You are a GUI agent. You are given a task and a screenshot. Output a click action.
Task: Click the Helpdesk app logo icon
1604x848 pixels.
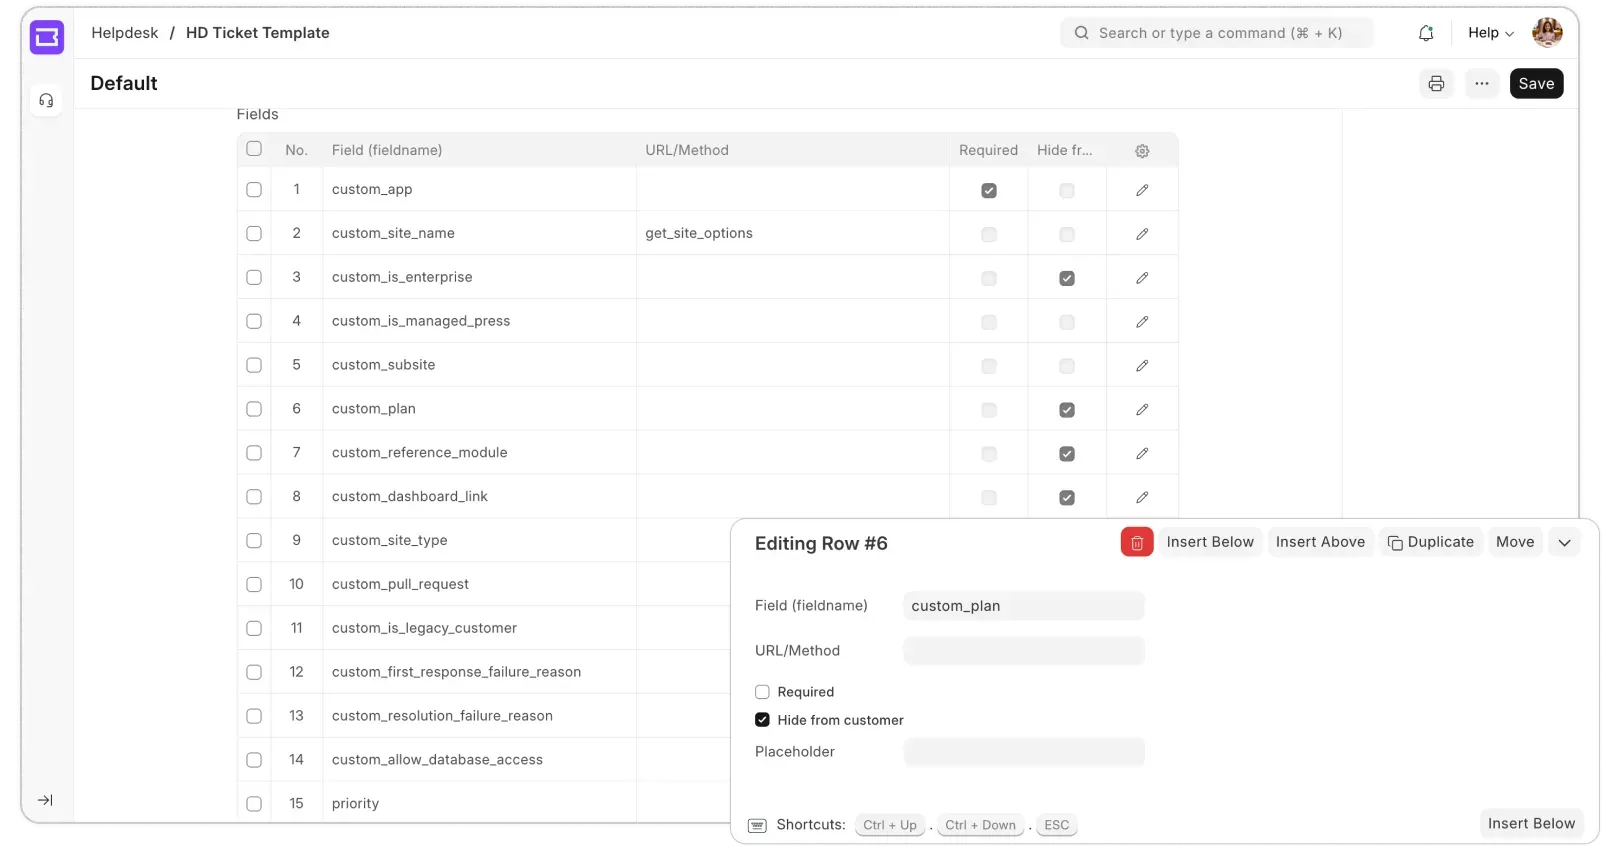(47, 37)
